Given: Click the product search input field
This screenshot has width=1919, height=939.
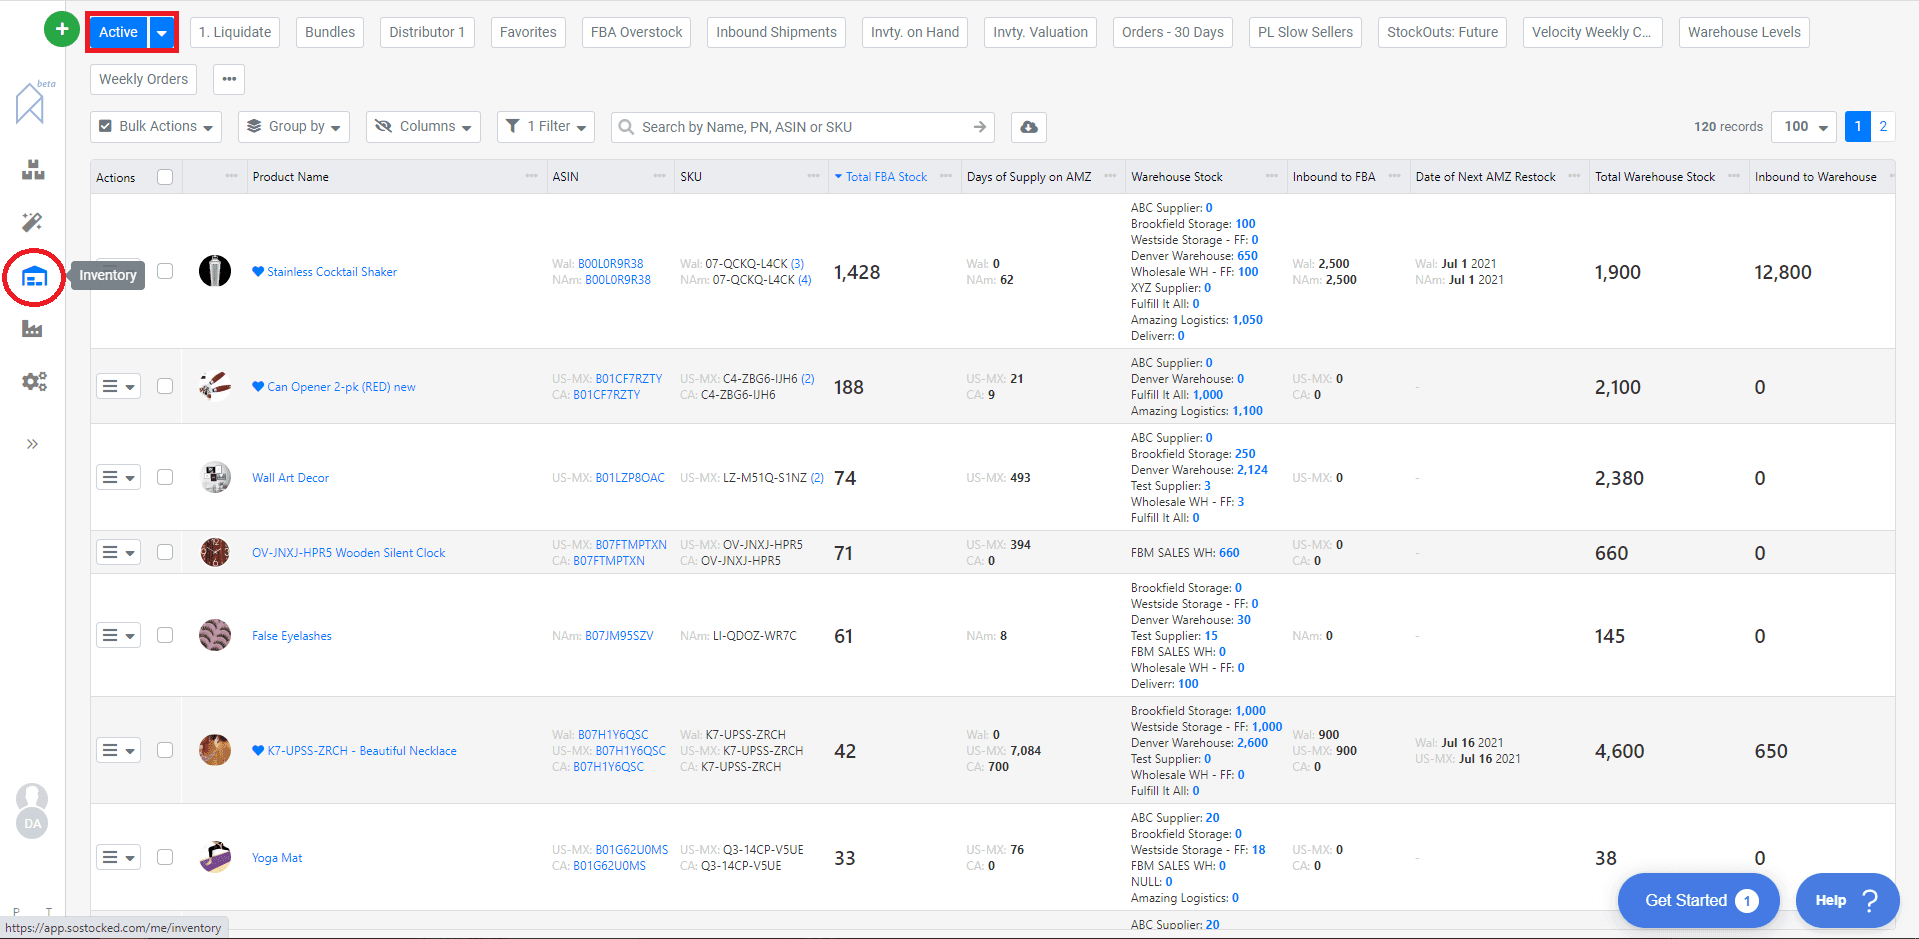Looking at the screenshot, I should tap(803, 127).
